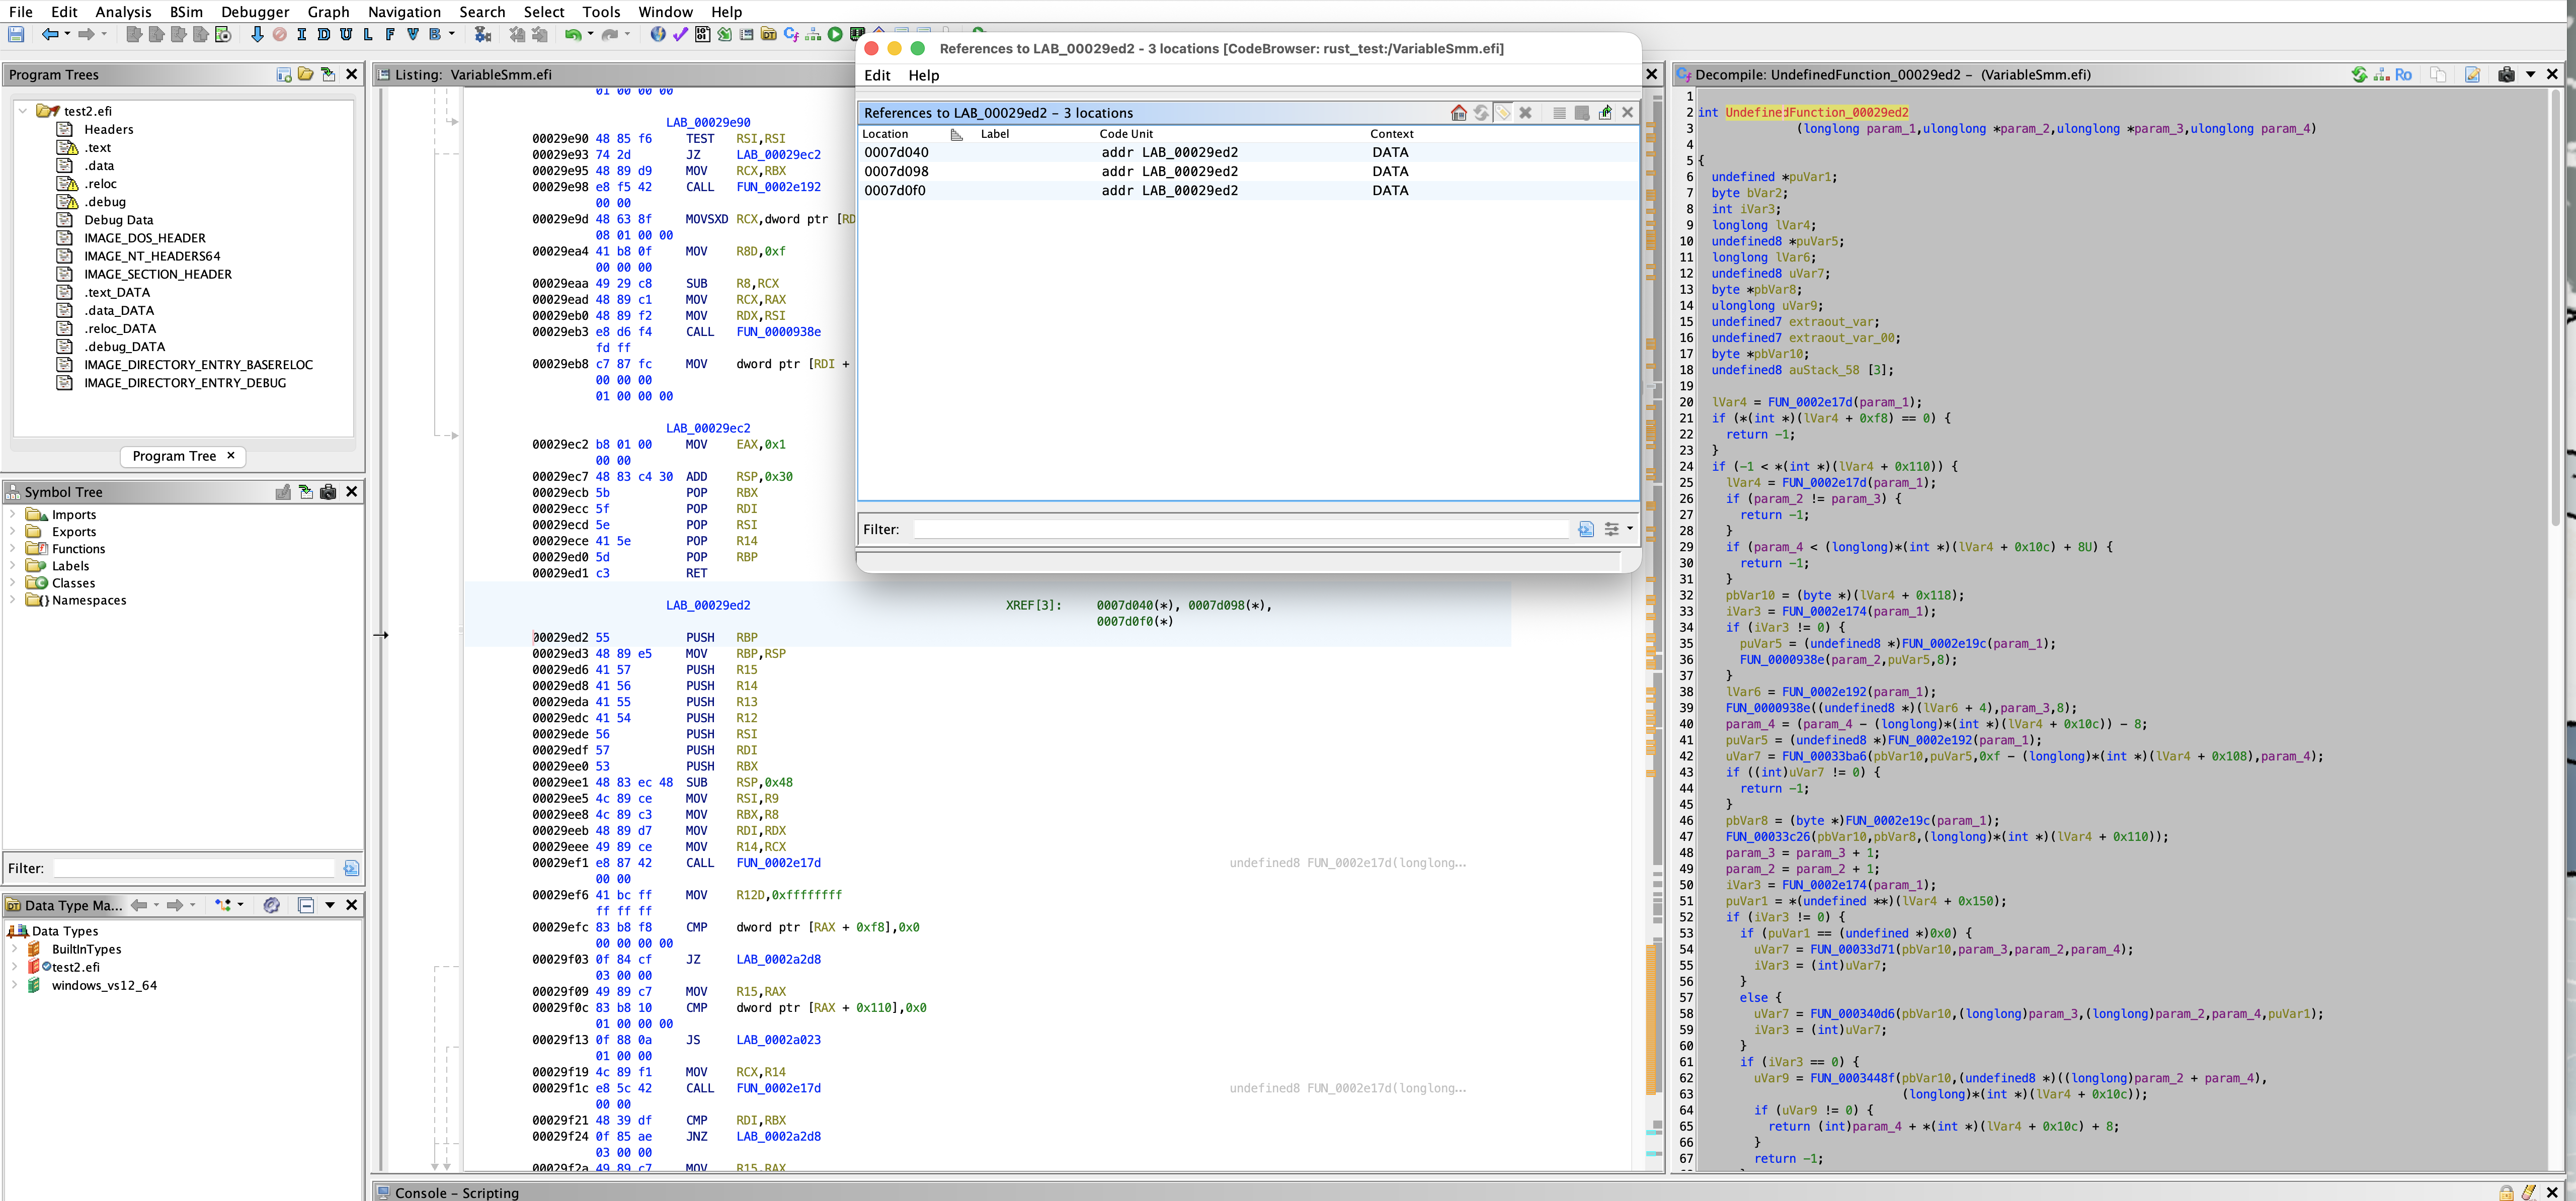
Task: Click Data Type Manager back arrow icon
Action: point(139,905)
